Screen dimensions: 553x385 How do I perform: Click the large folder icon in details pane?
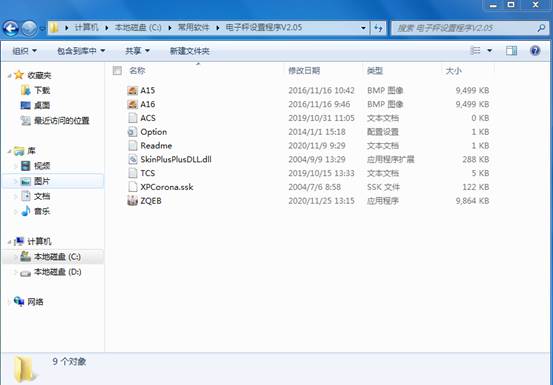(x=25, y=368)
